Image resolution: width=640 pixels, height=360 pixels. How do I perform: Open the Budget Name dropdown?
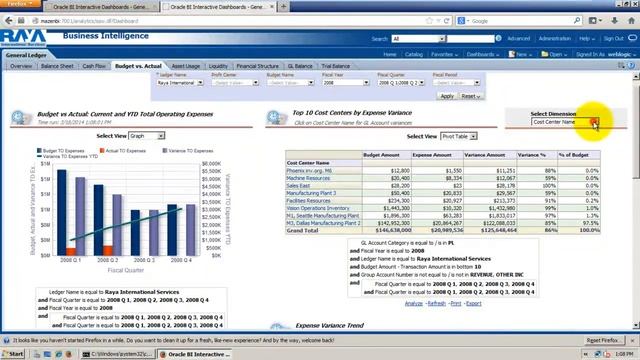pyautogui.click(x=311, y=83)
